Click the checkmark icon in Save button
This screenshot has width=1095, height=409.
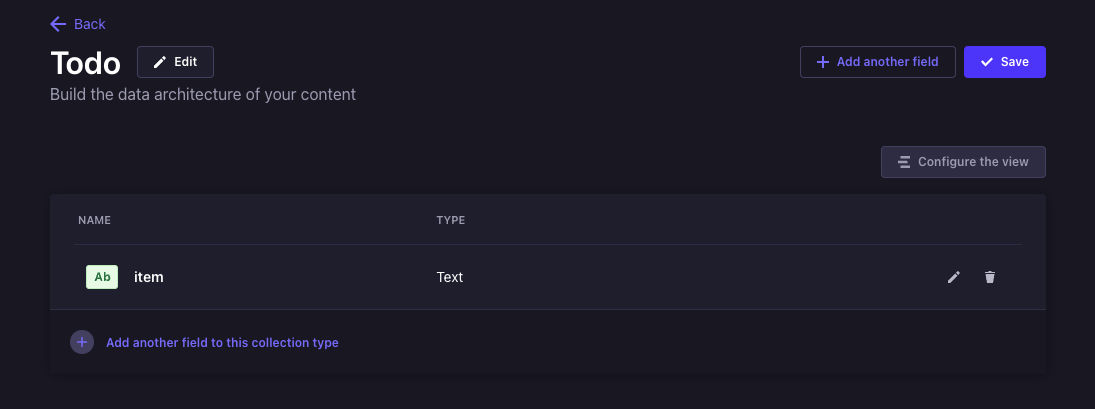[x=987, y=62]
